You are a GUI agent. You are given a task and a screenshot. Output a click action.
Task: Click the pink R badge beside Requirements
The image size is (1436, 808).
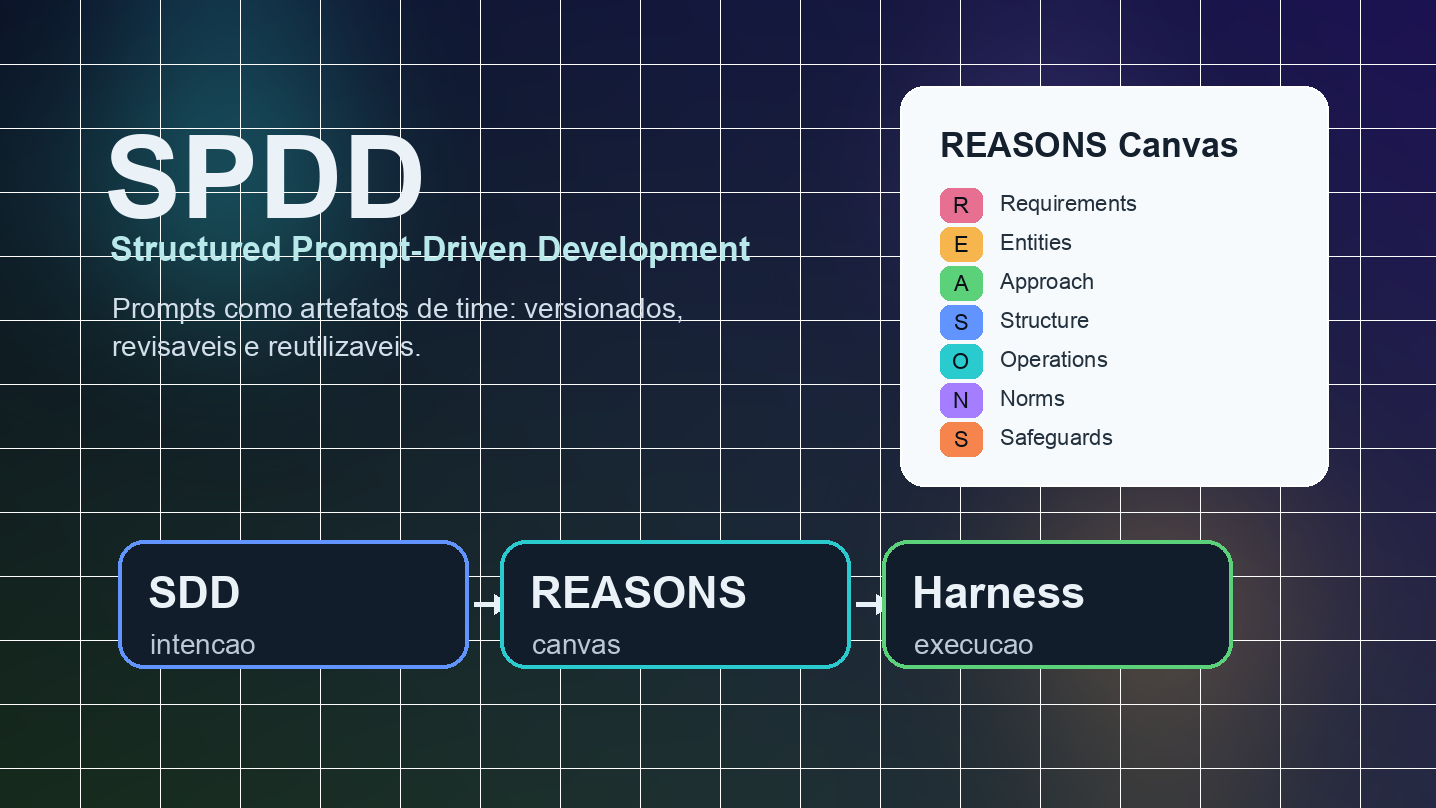(x=961, y=205)
